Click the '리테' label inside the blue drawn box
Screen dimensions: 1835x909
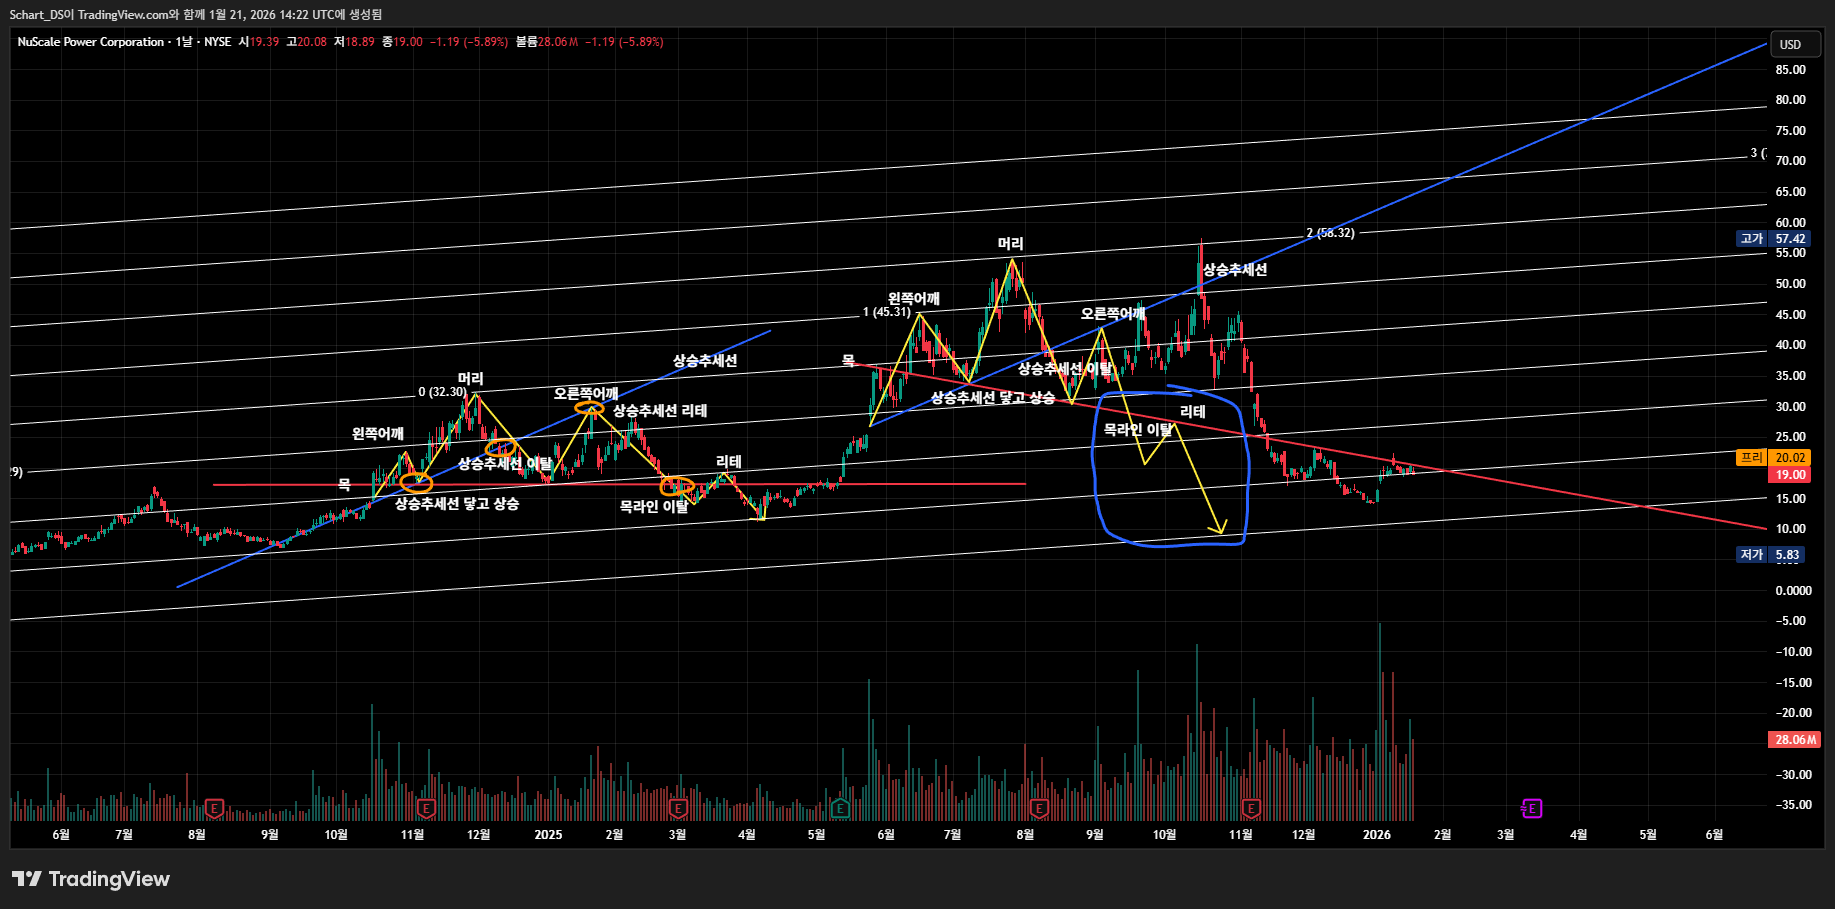pyautogui.click(x=1193, y=412)
